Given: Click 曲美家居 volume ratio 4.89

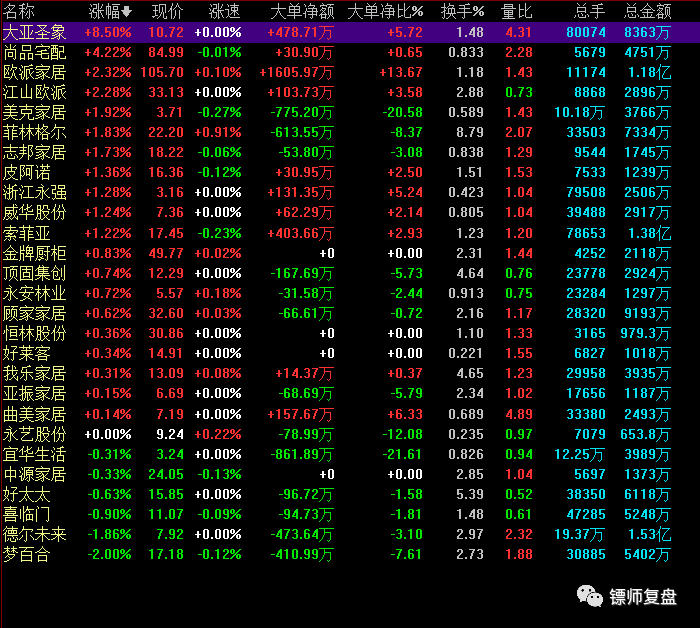Looking at the screenshot, I should 519,414.
